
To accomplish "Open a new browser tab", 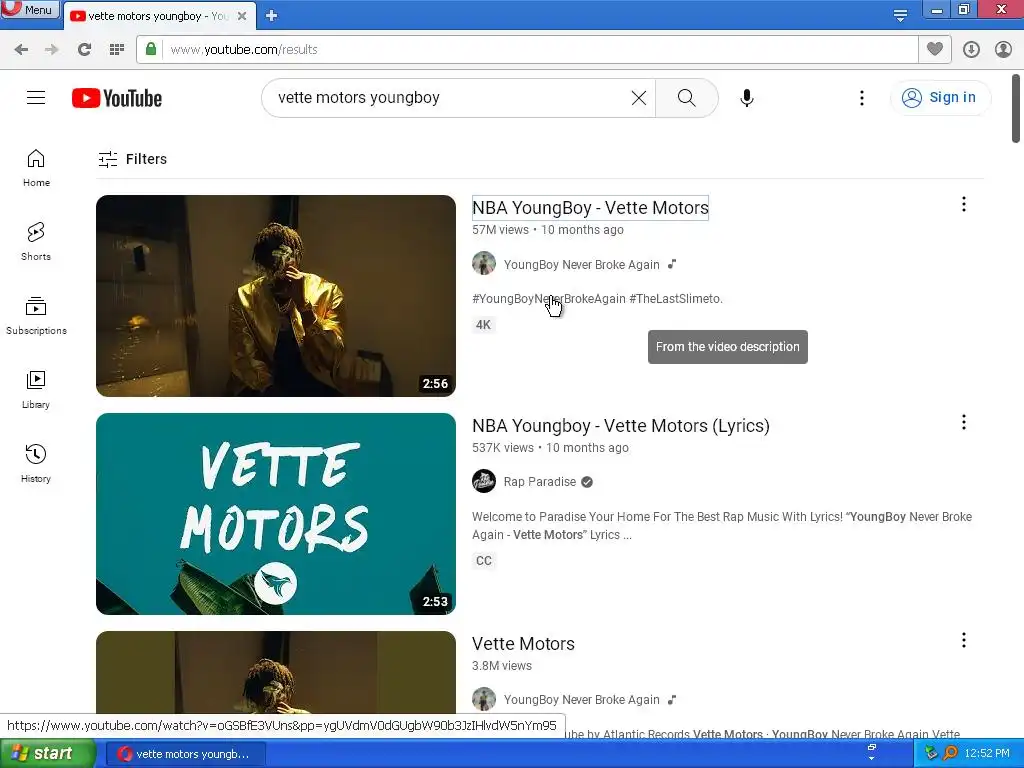I will point(272,16).
